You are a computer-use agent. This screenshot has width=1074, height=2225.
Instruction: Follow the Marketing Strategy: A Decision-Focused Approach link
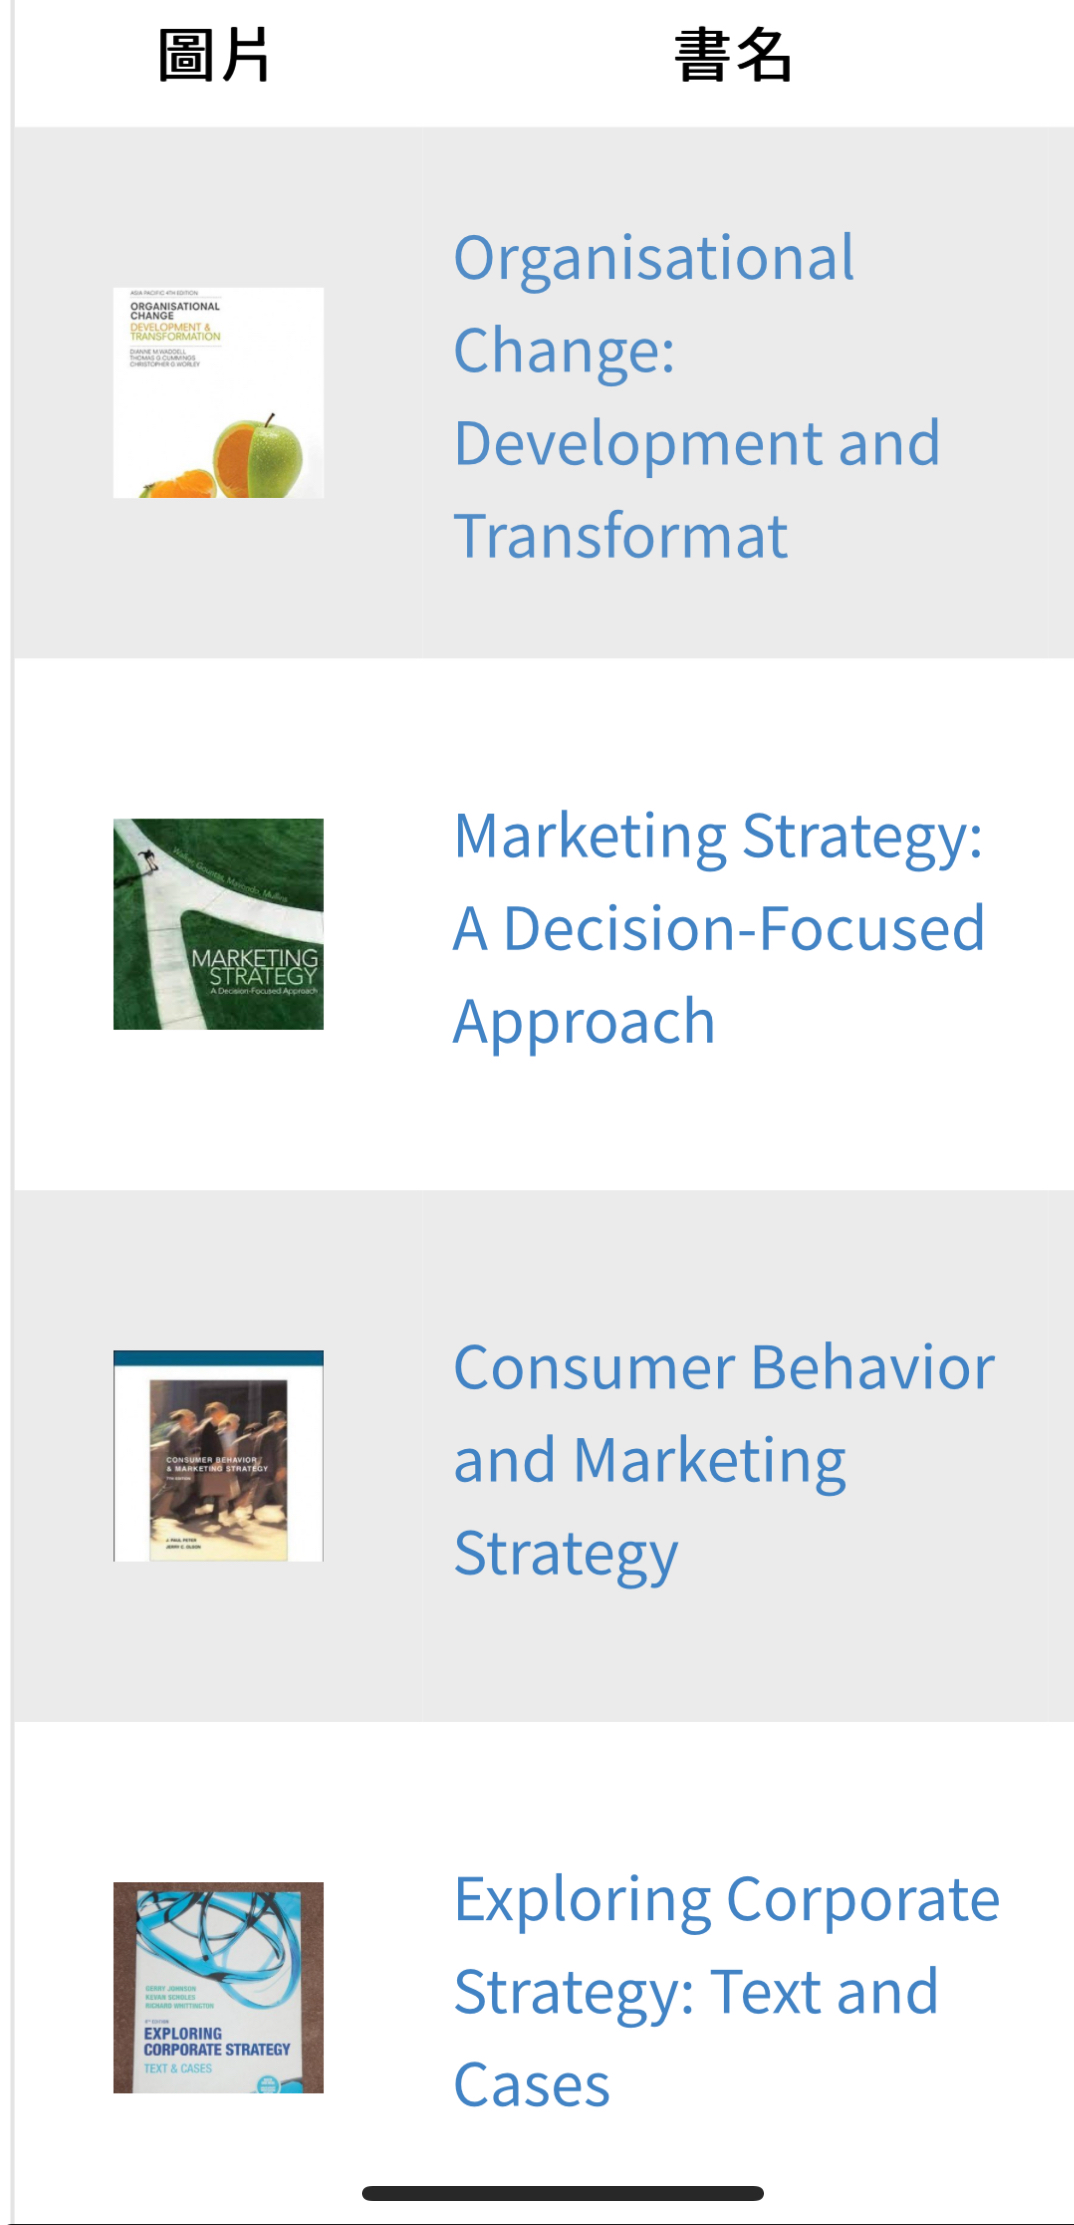point(719,929)
